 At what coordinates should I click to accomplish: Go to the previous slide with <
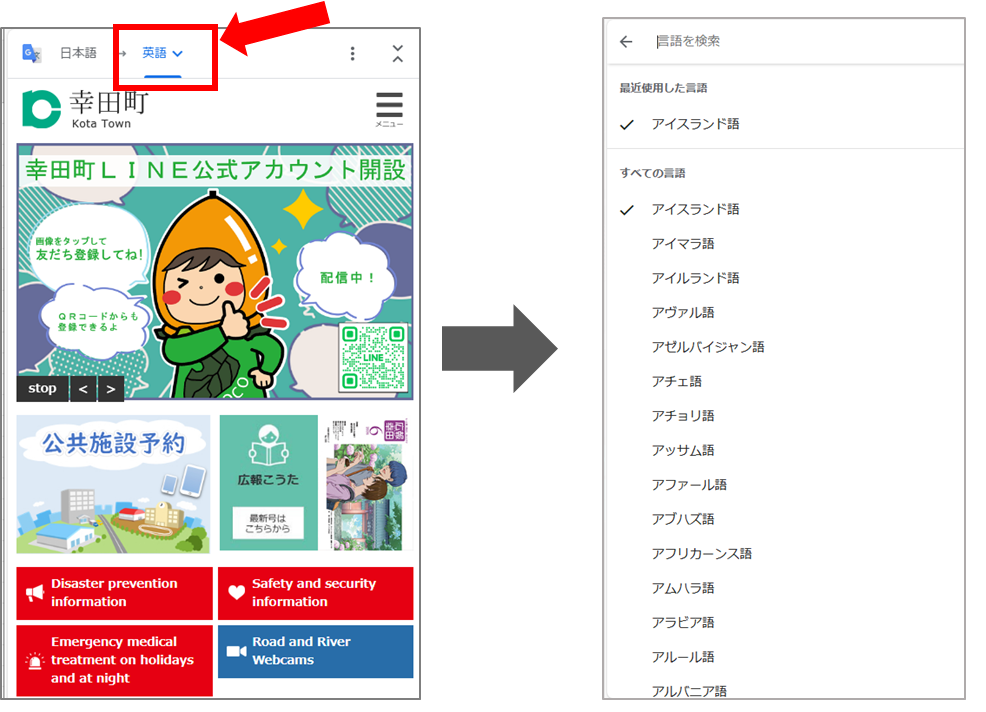coord(83,389)
